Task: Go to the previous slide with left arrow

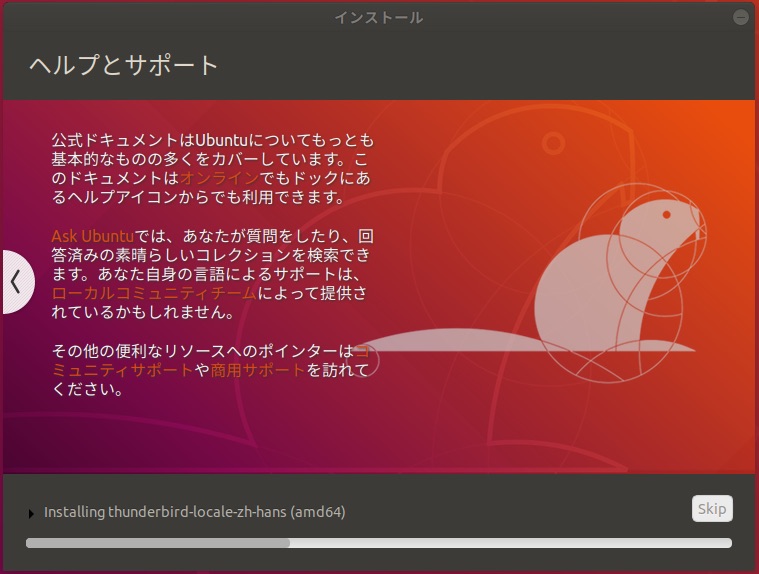Action: click(17, 282)
